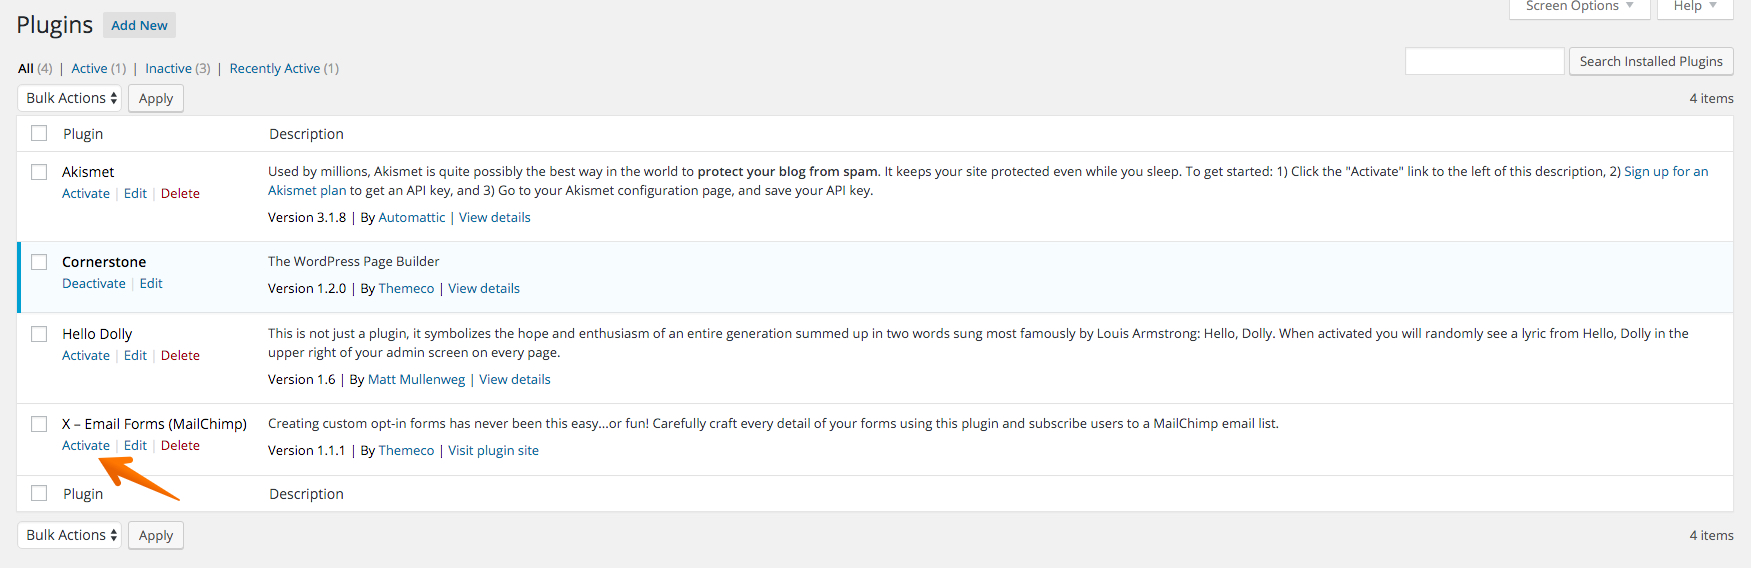Check the select-all checkbox in table footer
The image size is (1751, 568).
[39, 493]
